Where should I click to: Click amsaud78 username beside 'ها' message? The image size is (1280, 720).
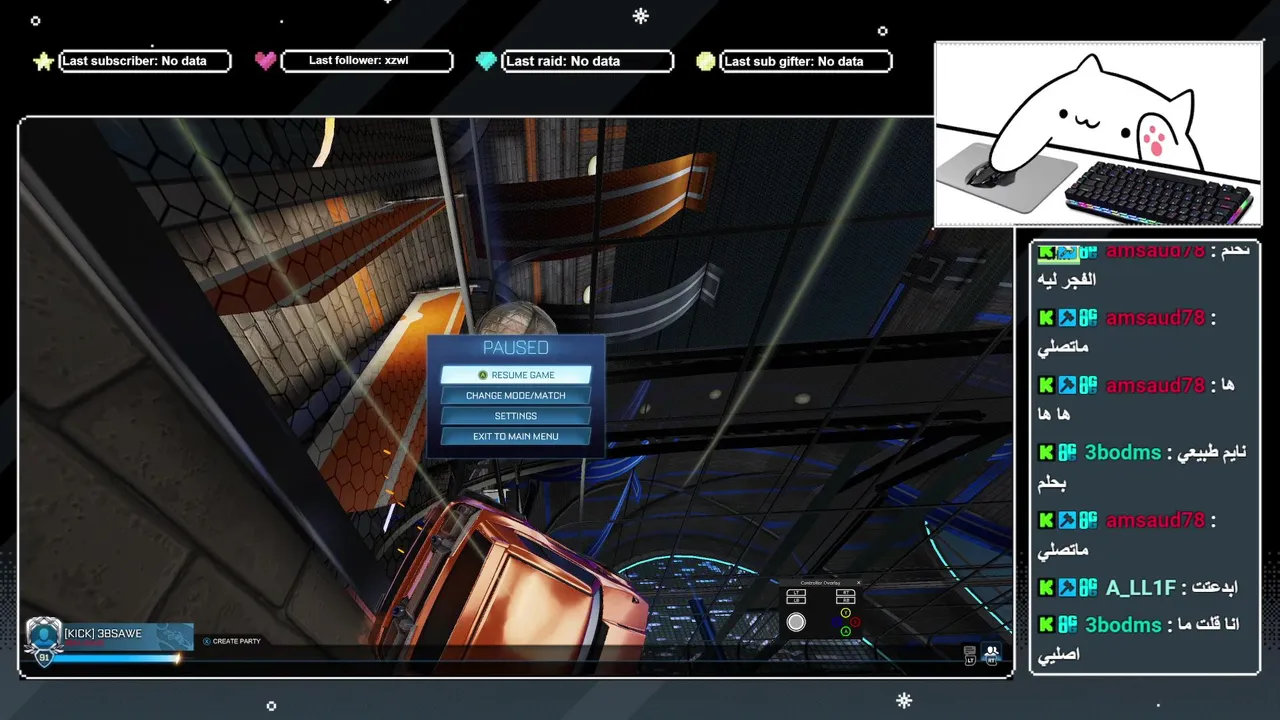pos(1155,385)
